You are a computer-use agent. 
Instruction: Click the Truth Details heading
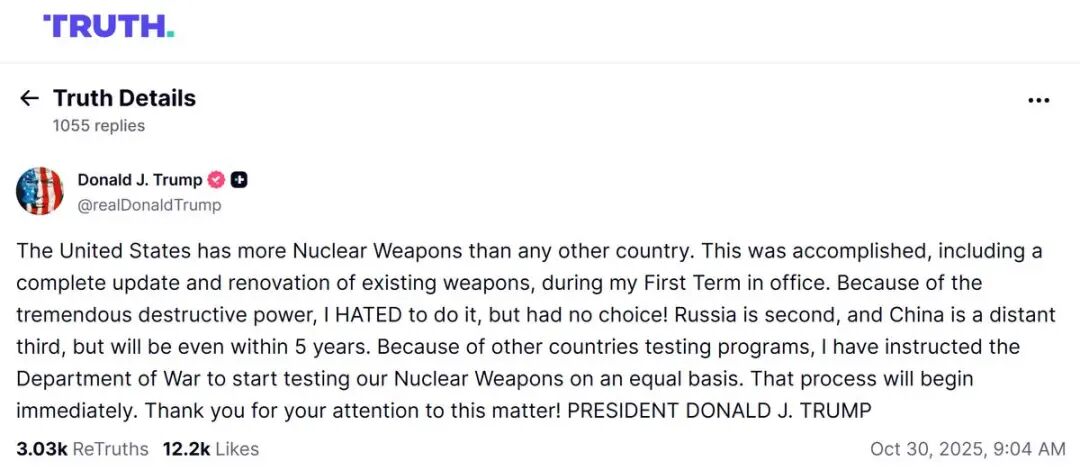pyautogui.click(x=124, y=98)
